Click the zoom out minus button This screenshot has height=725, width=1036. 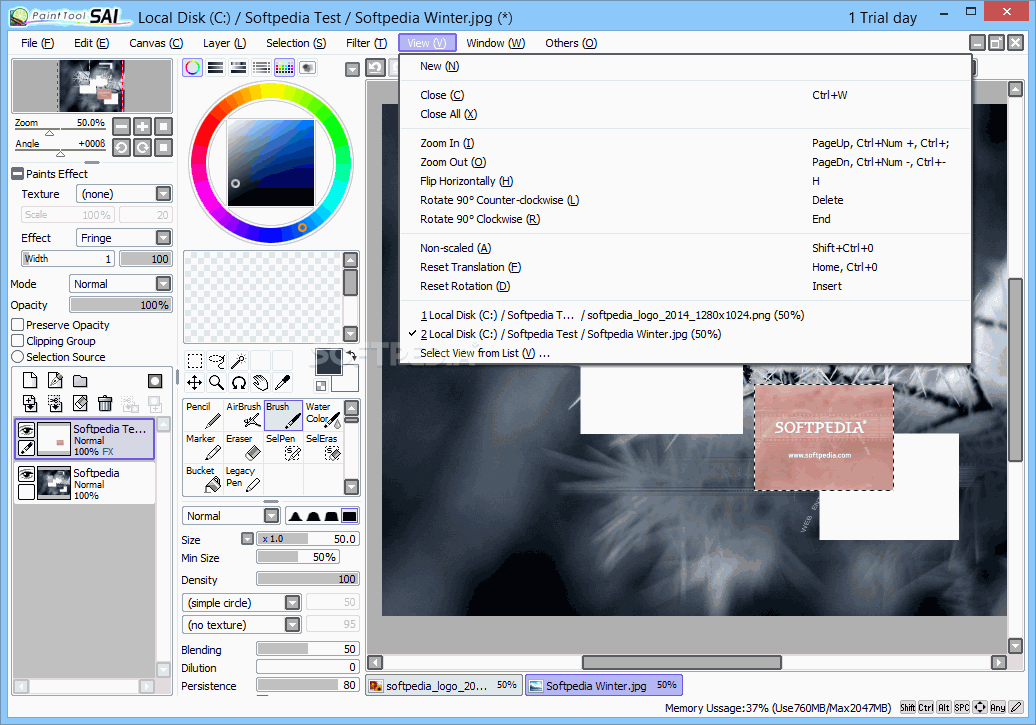coord(122,126)
